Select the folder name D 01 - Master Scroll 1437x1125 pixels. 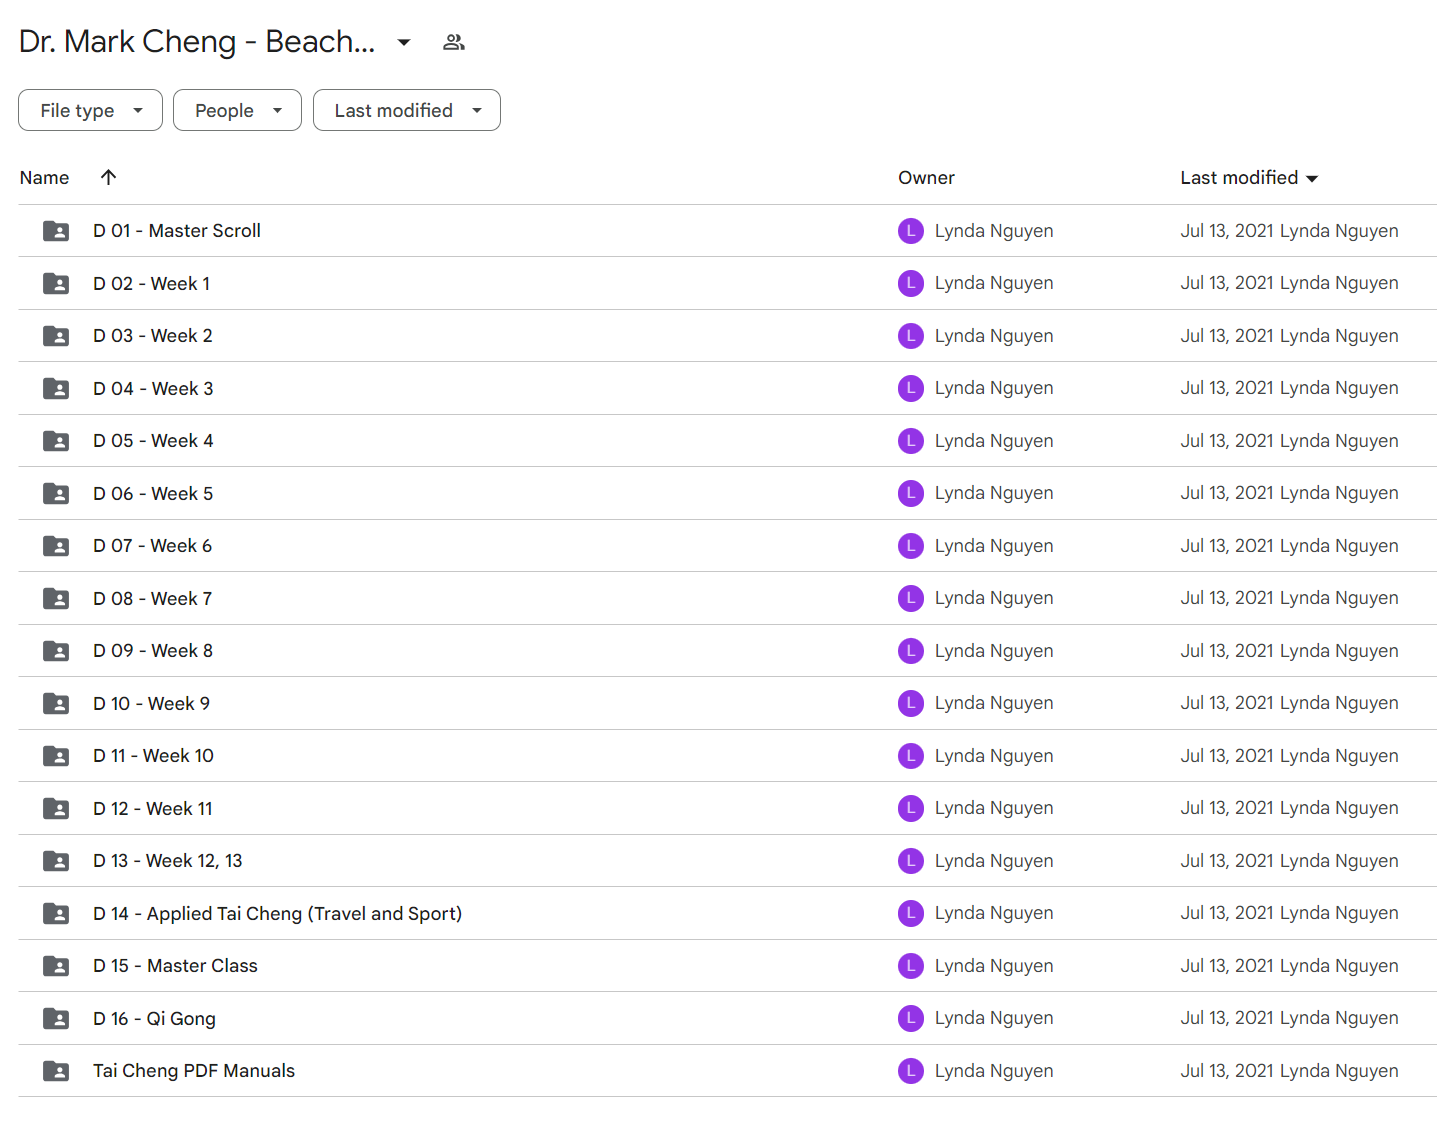coord(177,231)
